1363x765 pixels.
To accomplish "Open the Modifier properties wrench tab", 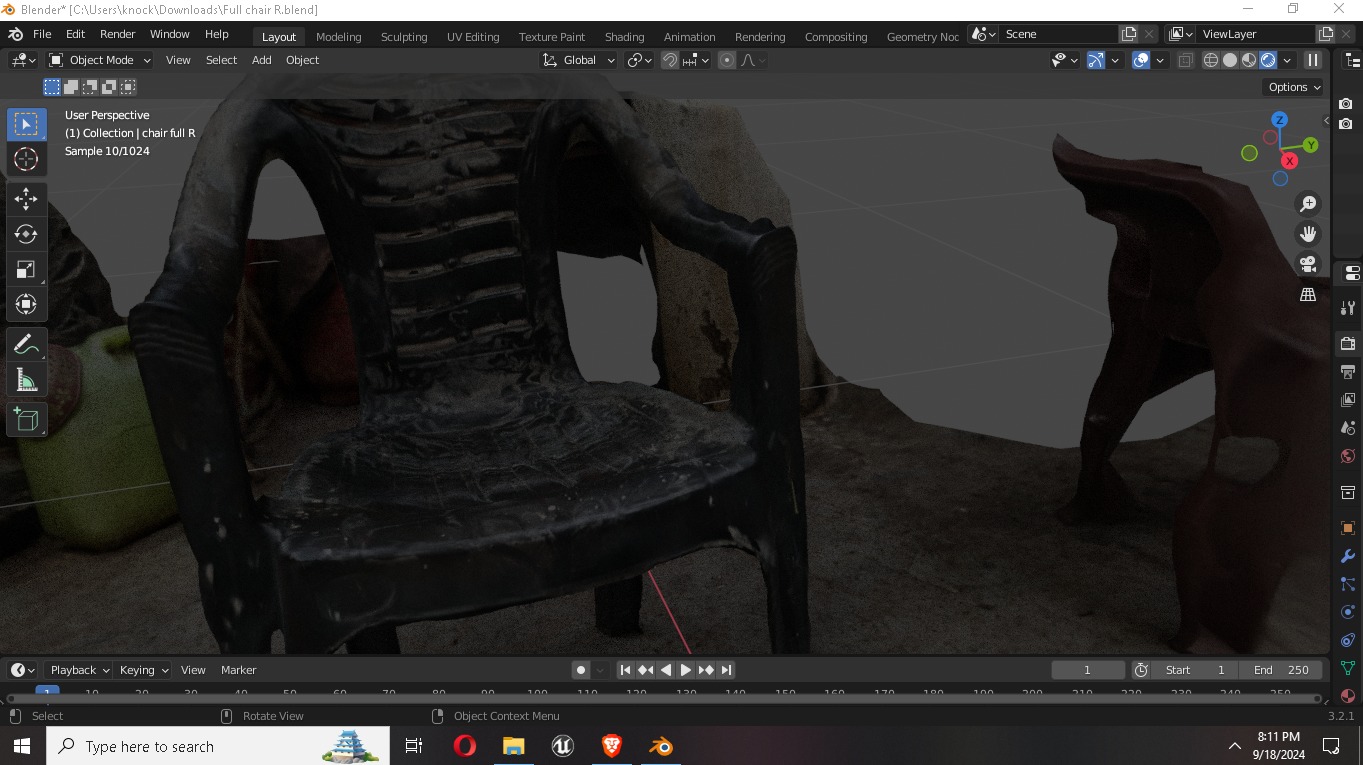I will tap(1348, 556).
